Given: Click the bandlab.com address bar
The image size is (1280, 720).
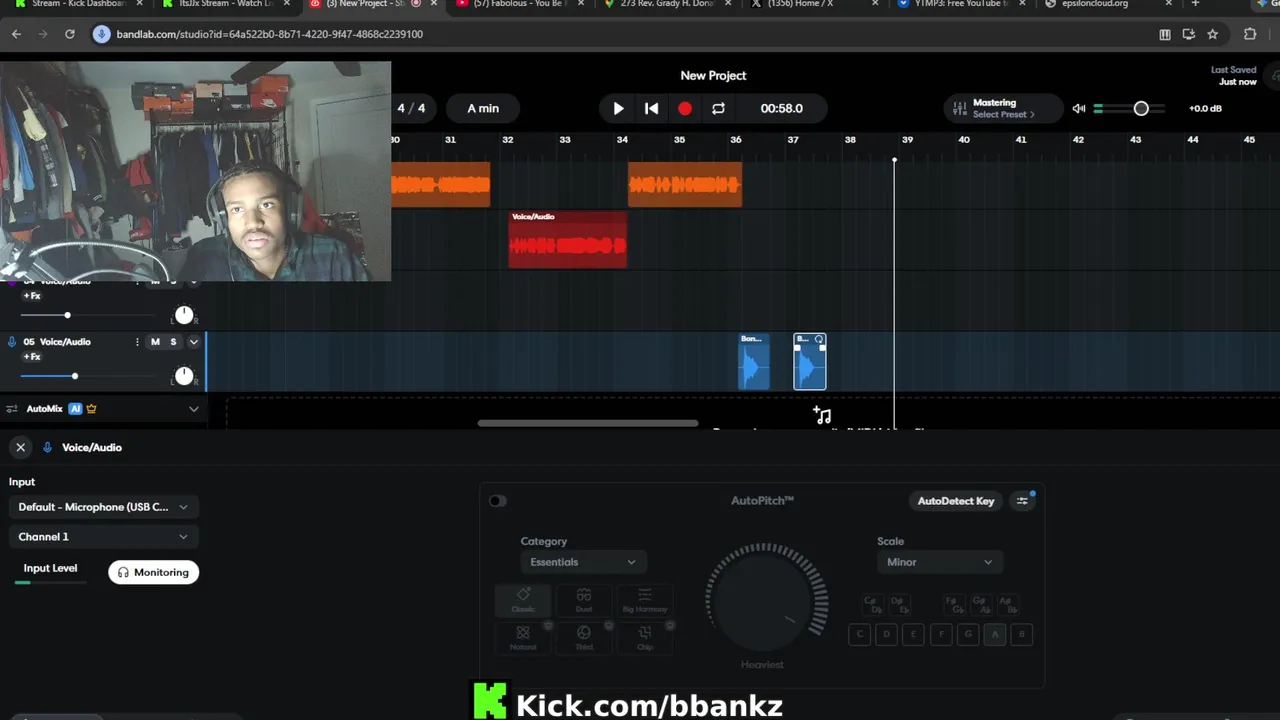Looking at the screenshot, I should [x=620, y=34].
